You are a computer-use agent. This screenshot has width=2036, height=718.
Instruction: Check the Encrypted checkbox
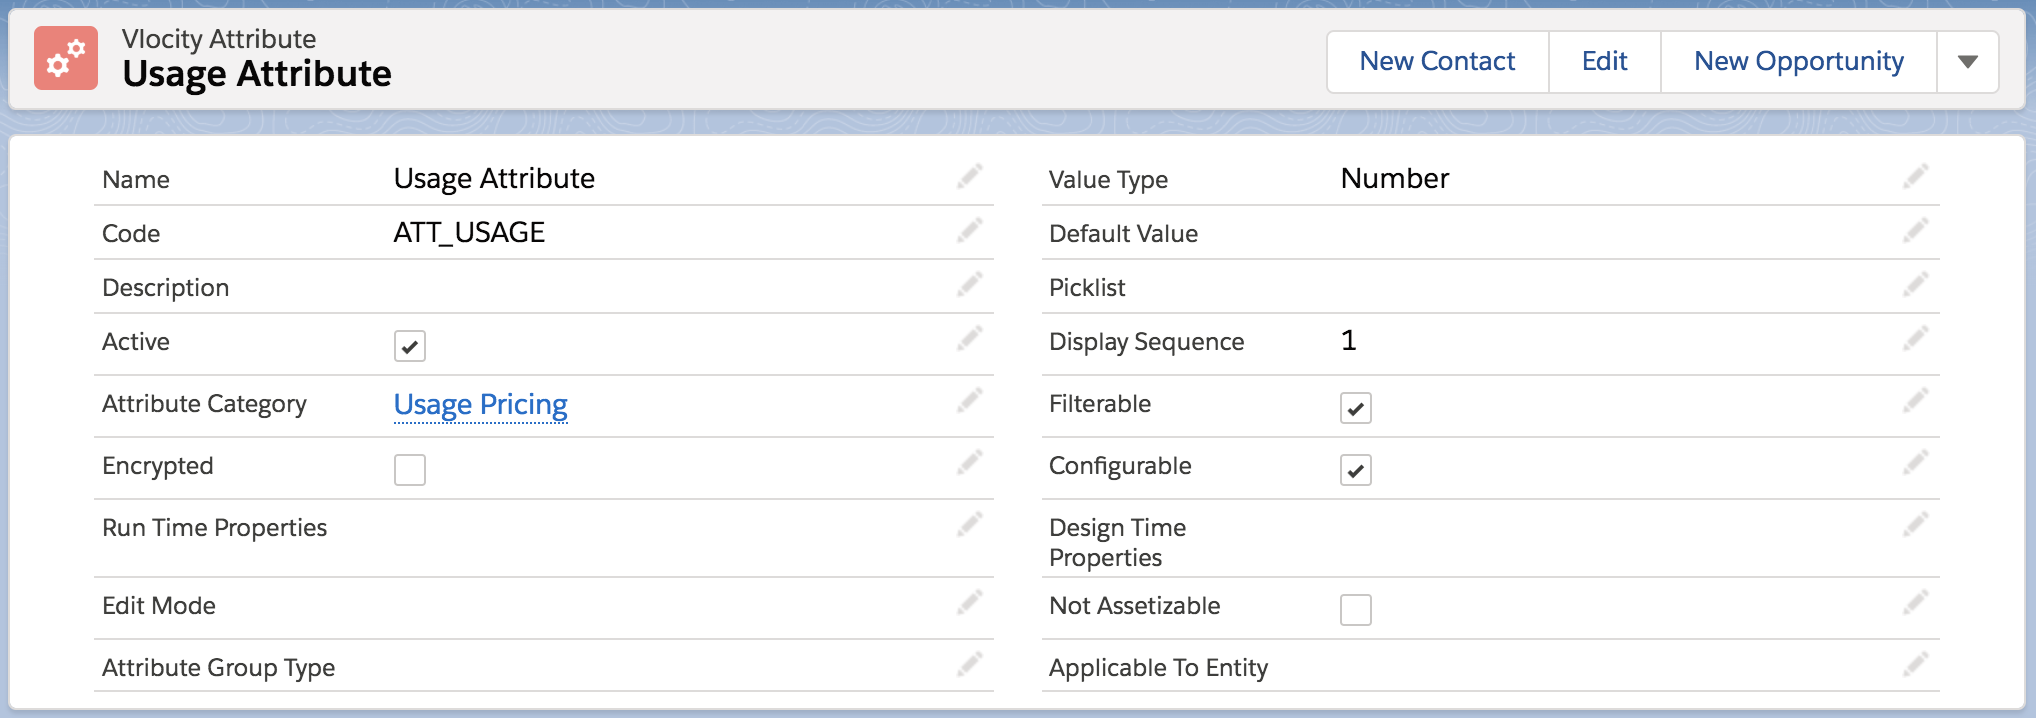(x=410, y=470)
